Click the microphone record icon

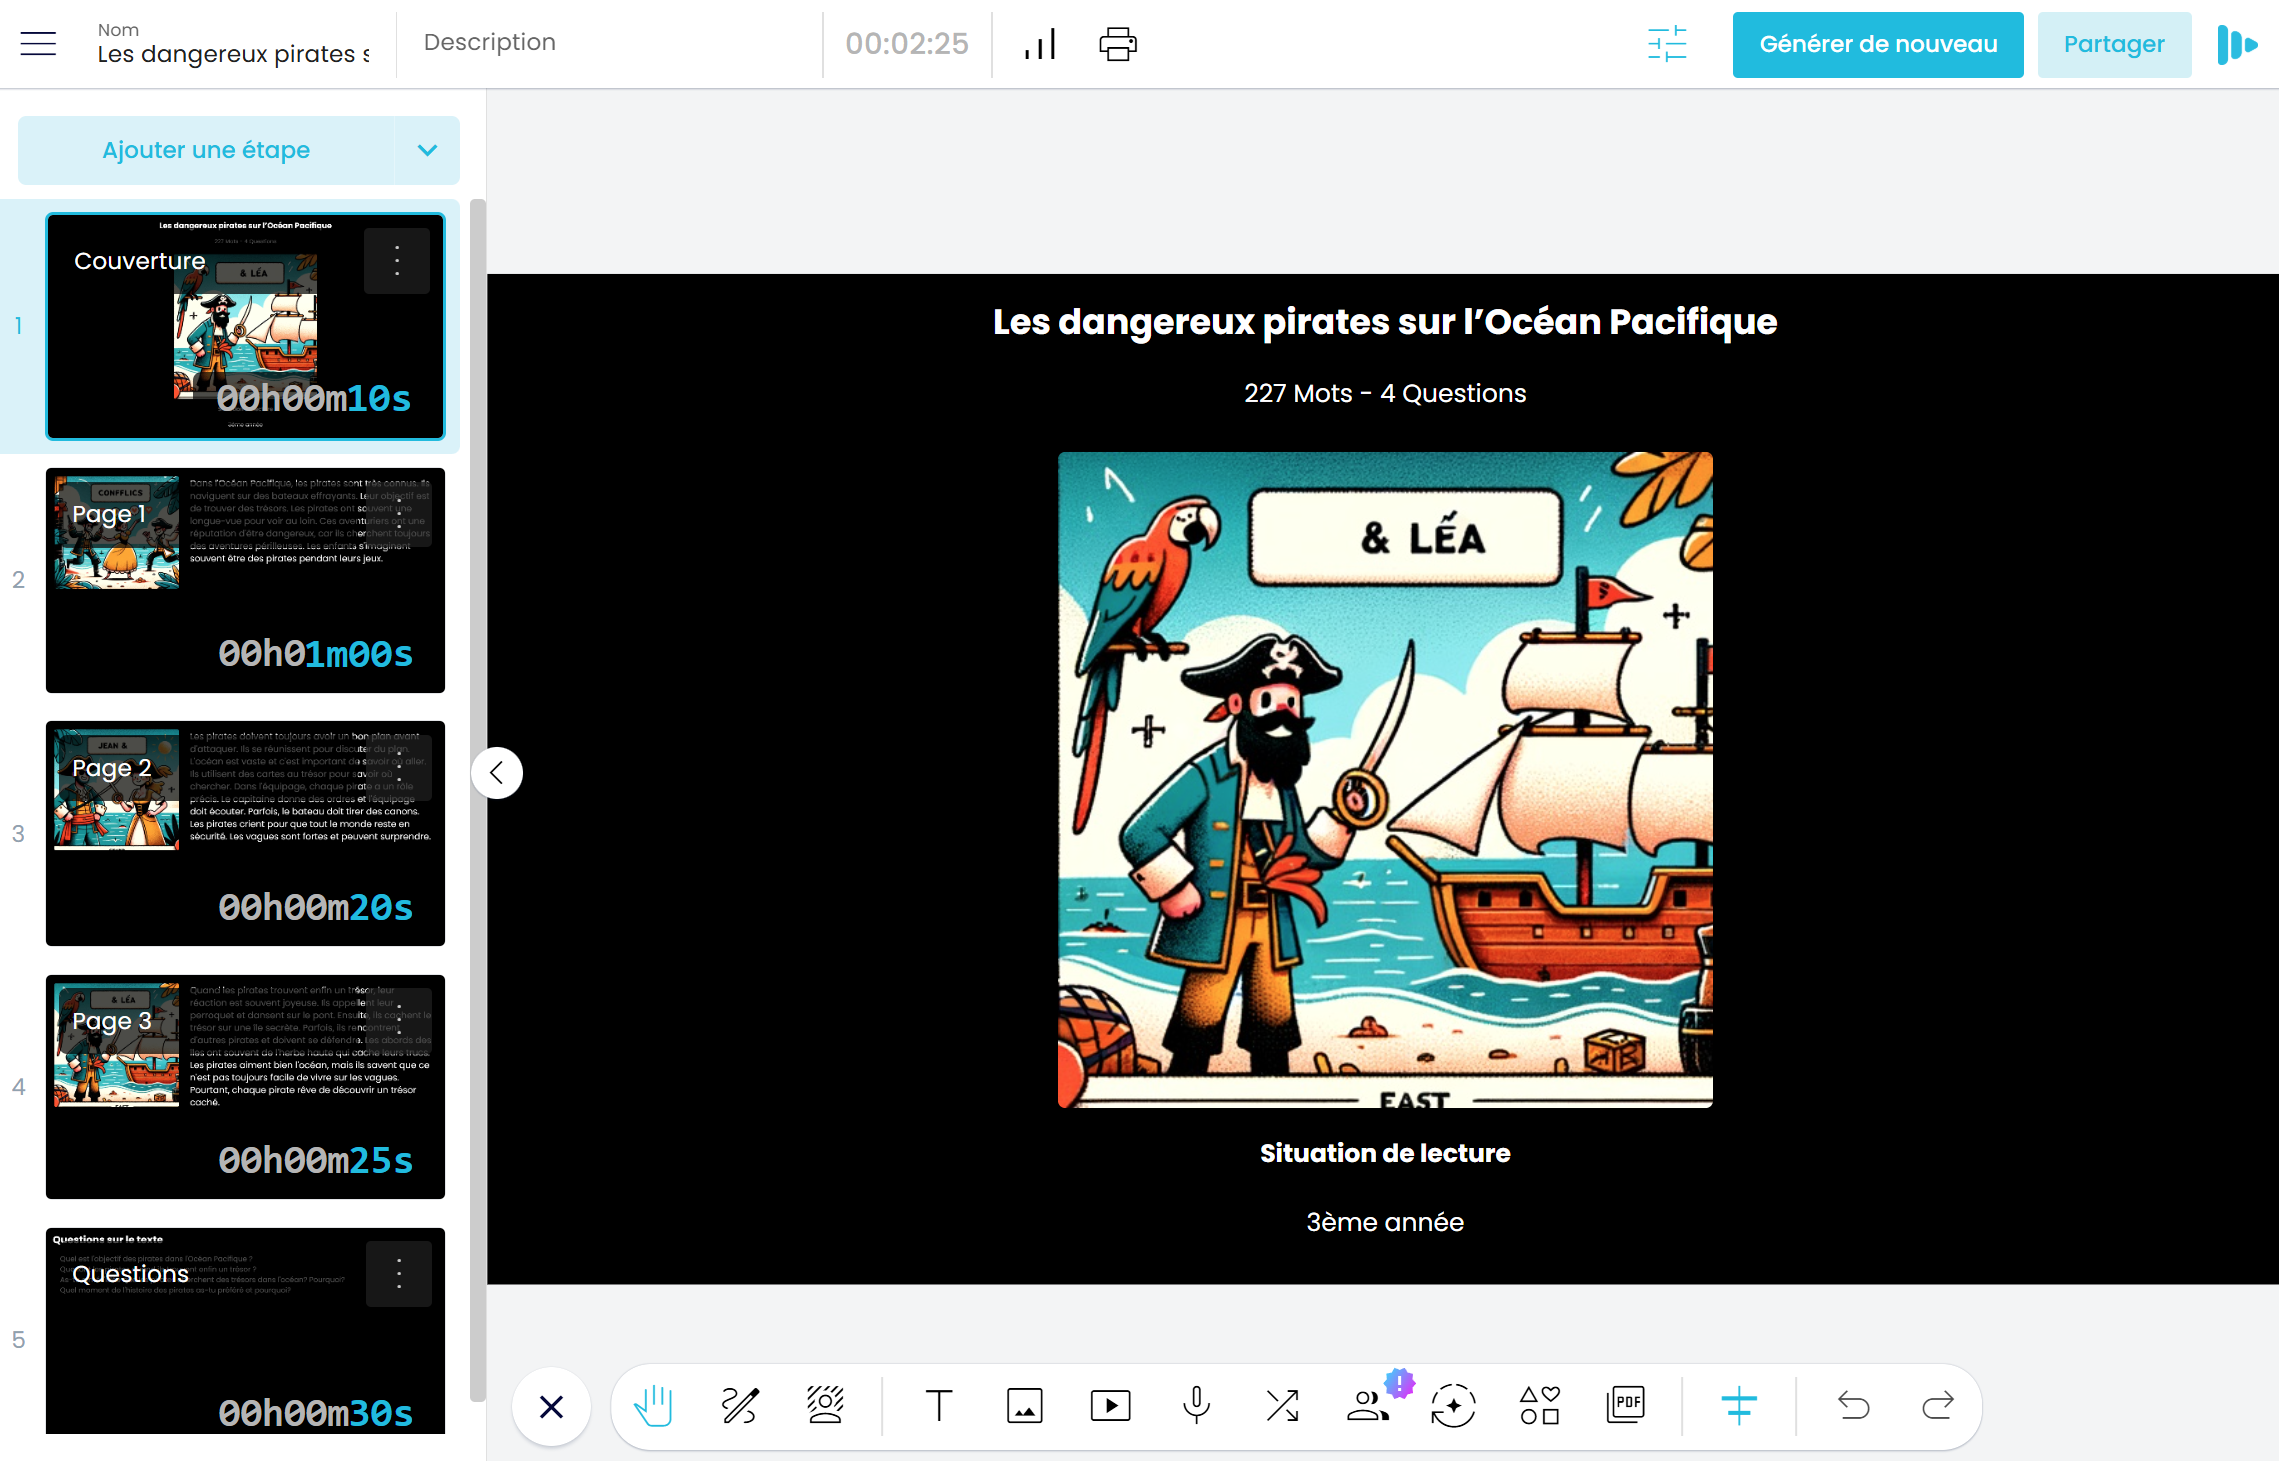click(1196, 1406)
